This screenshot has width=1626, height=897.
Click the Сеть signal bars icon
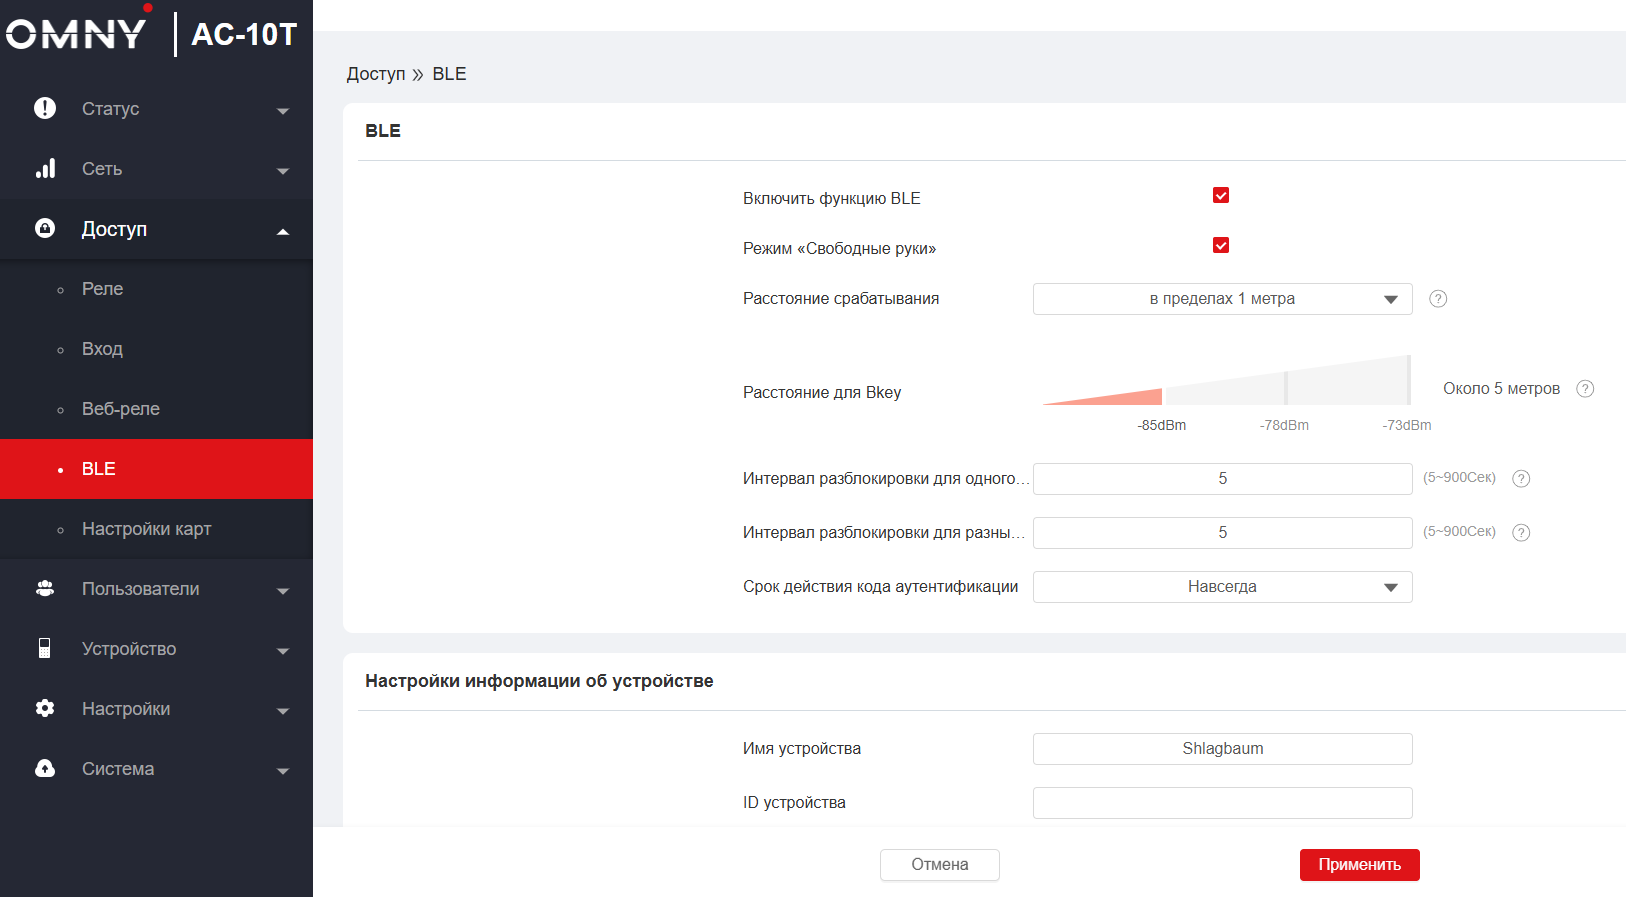[x=45, y=168]
